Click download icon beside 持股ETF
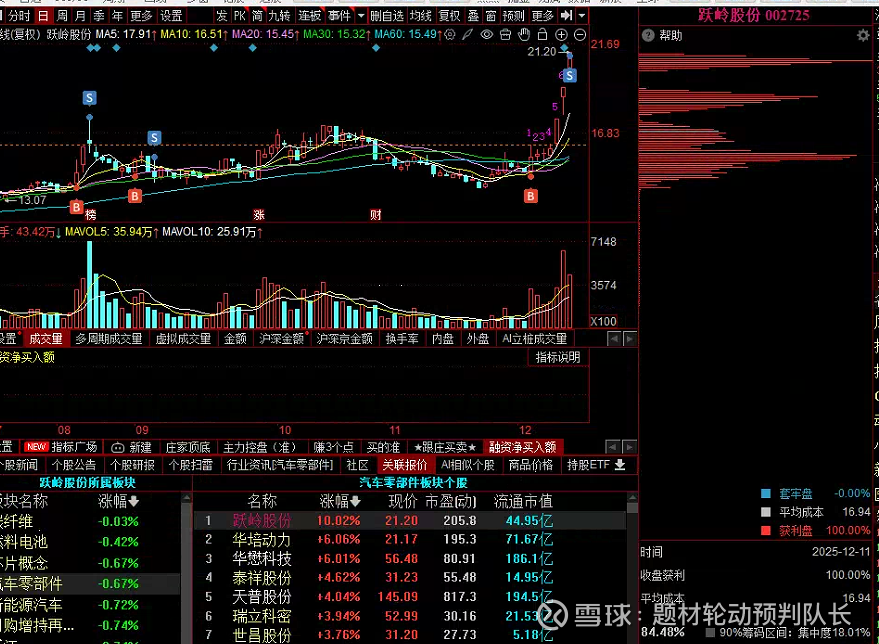 pyautogui.click(x=619, y=465)
